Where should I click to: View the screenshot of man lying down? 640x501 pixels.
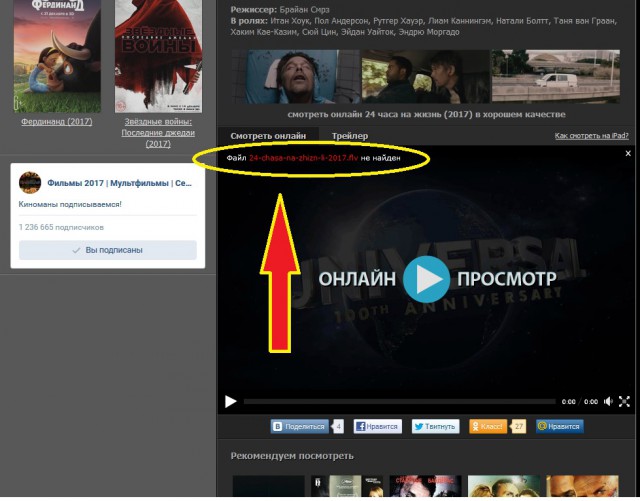[296, 76]
